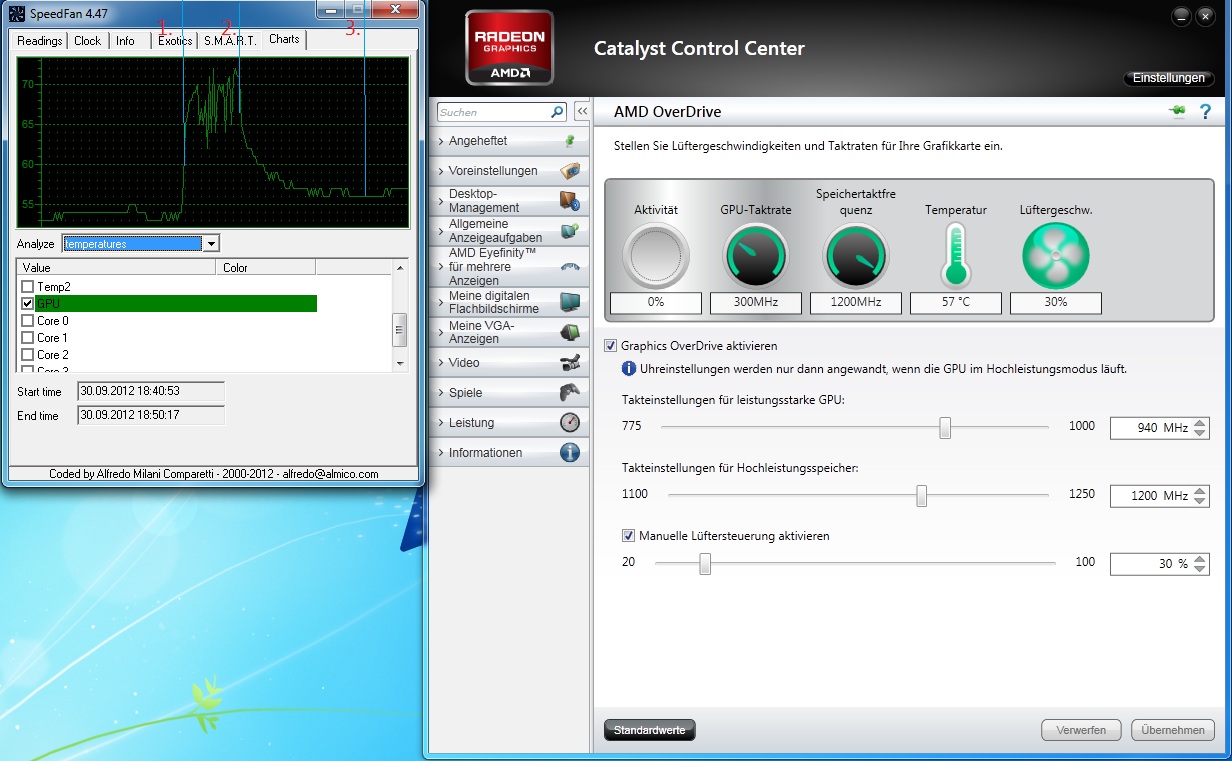Screen dimensions: 1232x761
Task: Click the Radeon Graphics AMD logo
Action: [x=509, y=47]
